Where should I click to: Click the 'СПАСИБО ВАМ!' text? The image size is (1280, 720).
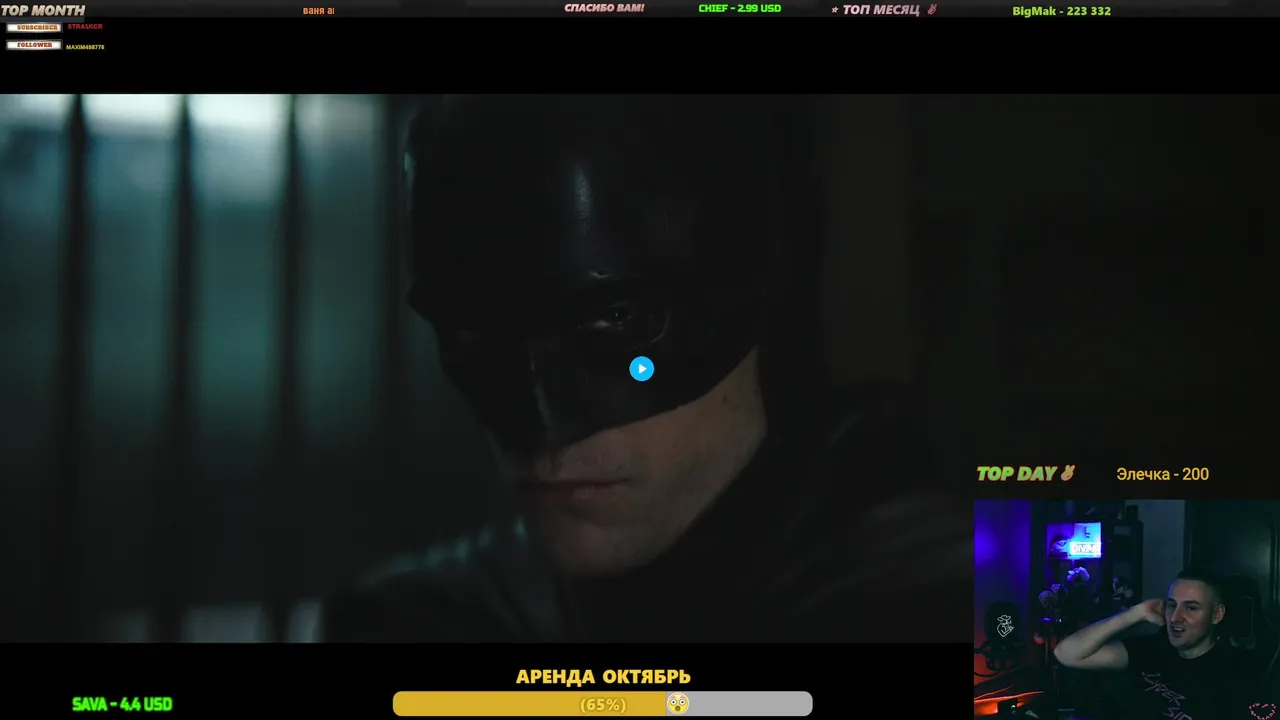tap(604, 8)
